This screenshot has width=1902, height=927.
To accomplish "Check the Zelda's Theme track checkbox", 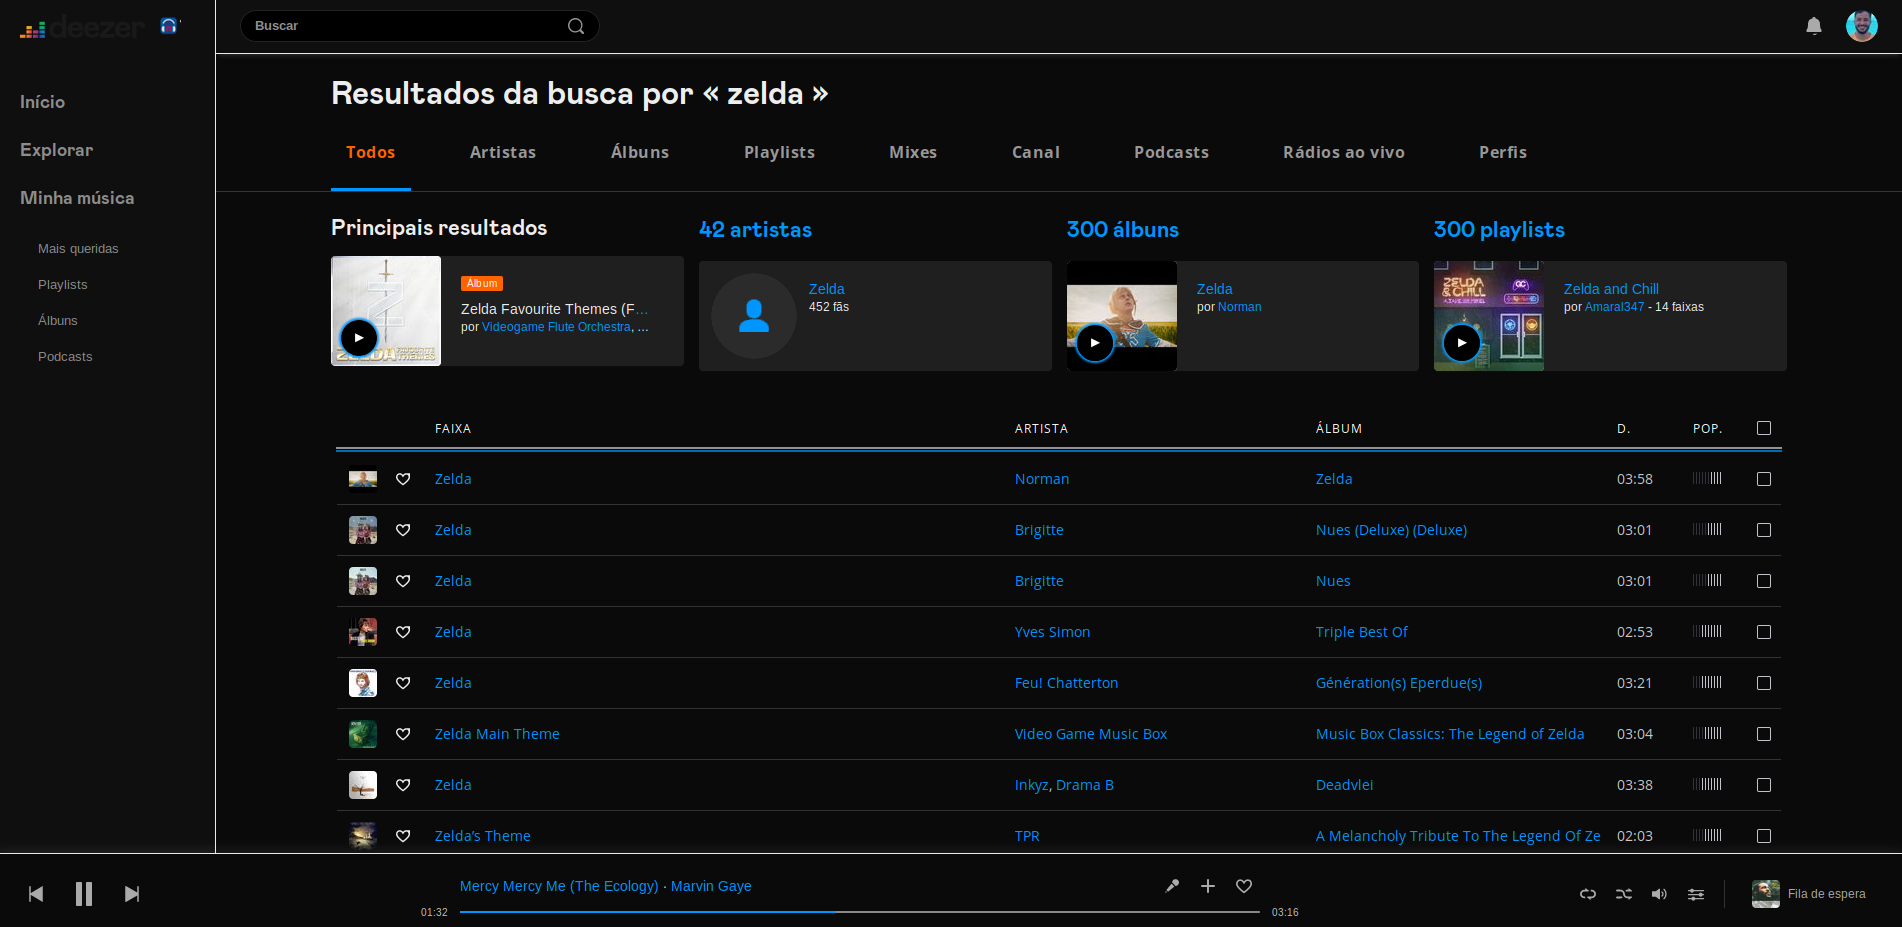I will (1764, 836).
